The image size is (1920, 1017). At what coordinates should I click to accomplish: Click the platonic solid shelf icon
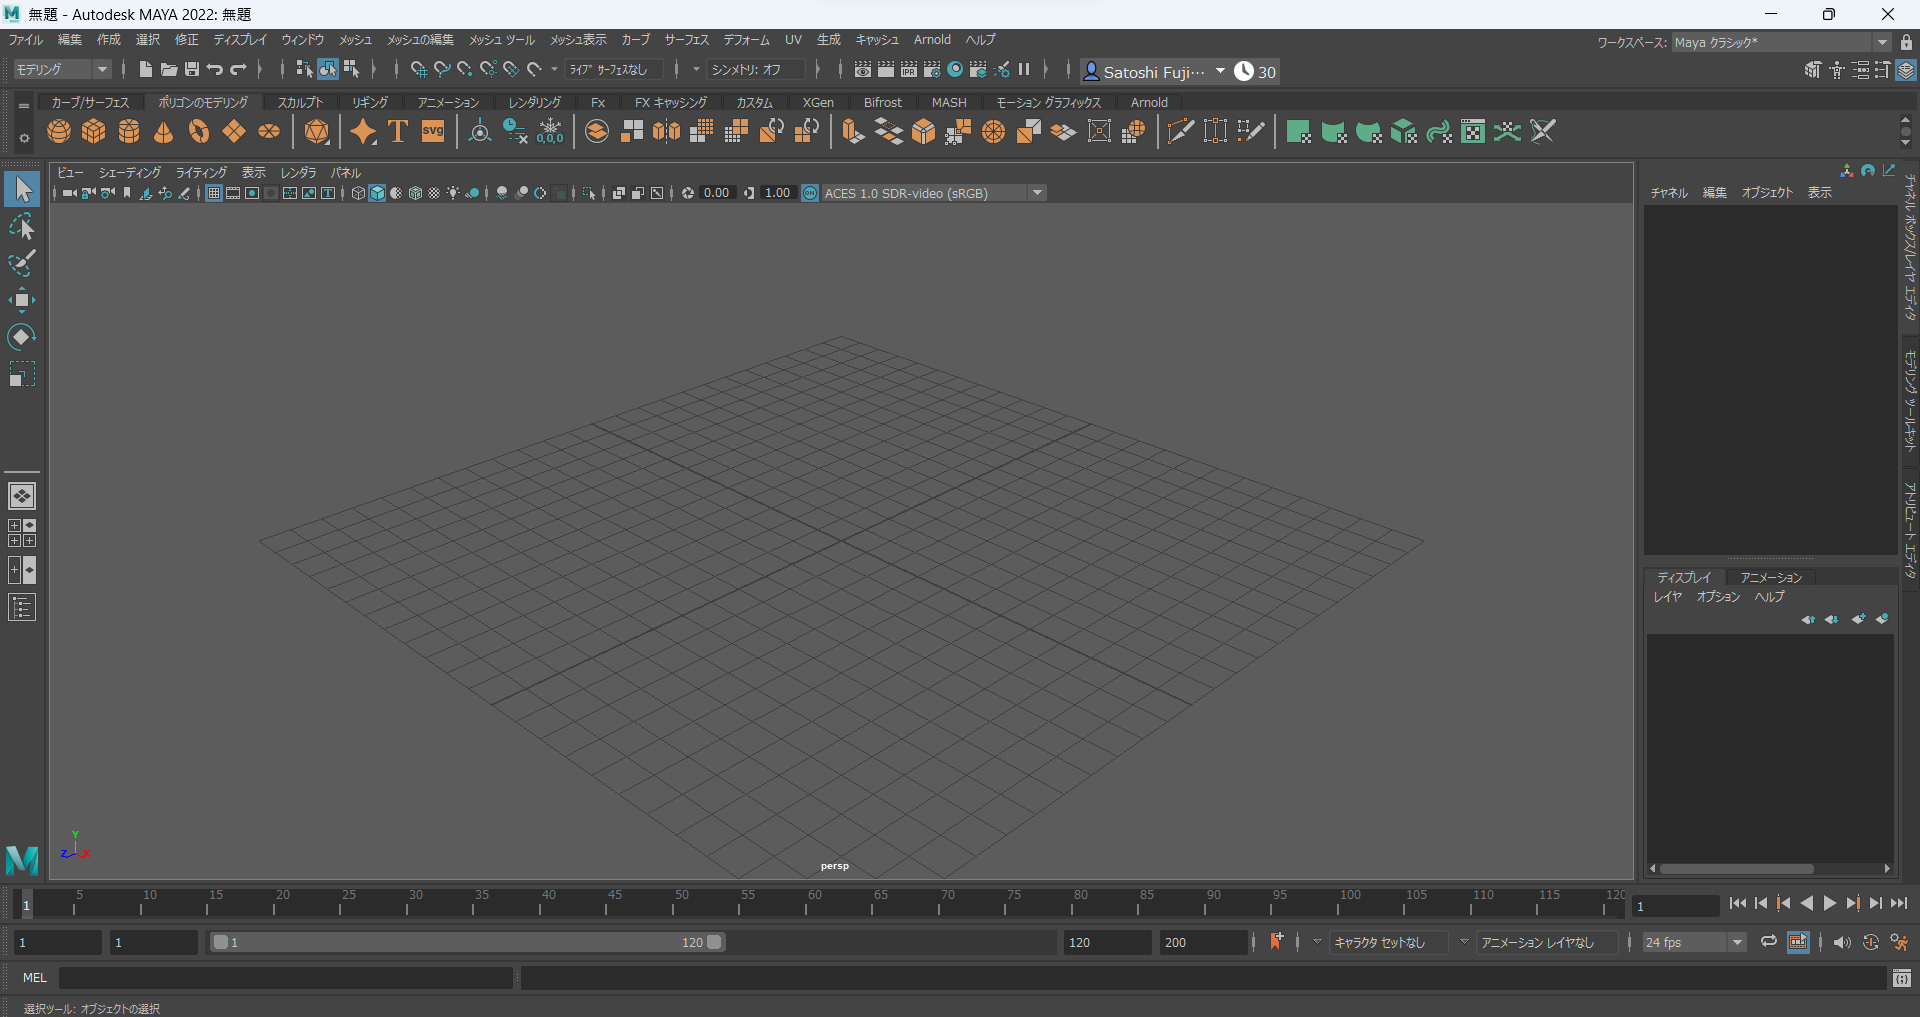[317, 131]
